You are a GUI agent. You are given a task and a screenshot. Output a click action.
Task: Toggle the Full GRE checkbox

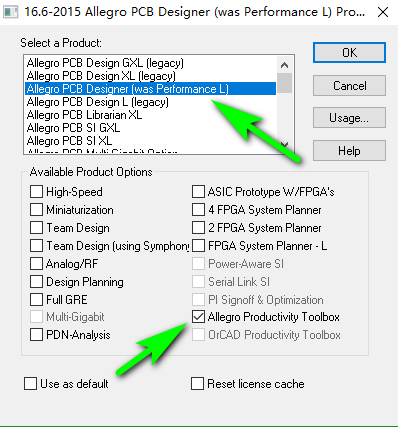point(36,300)
